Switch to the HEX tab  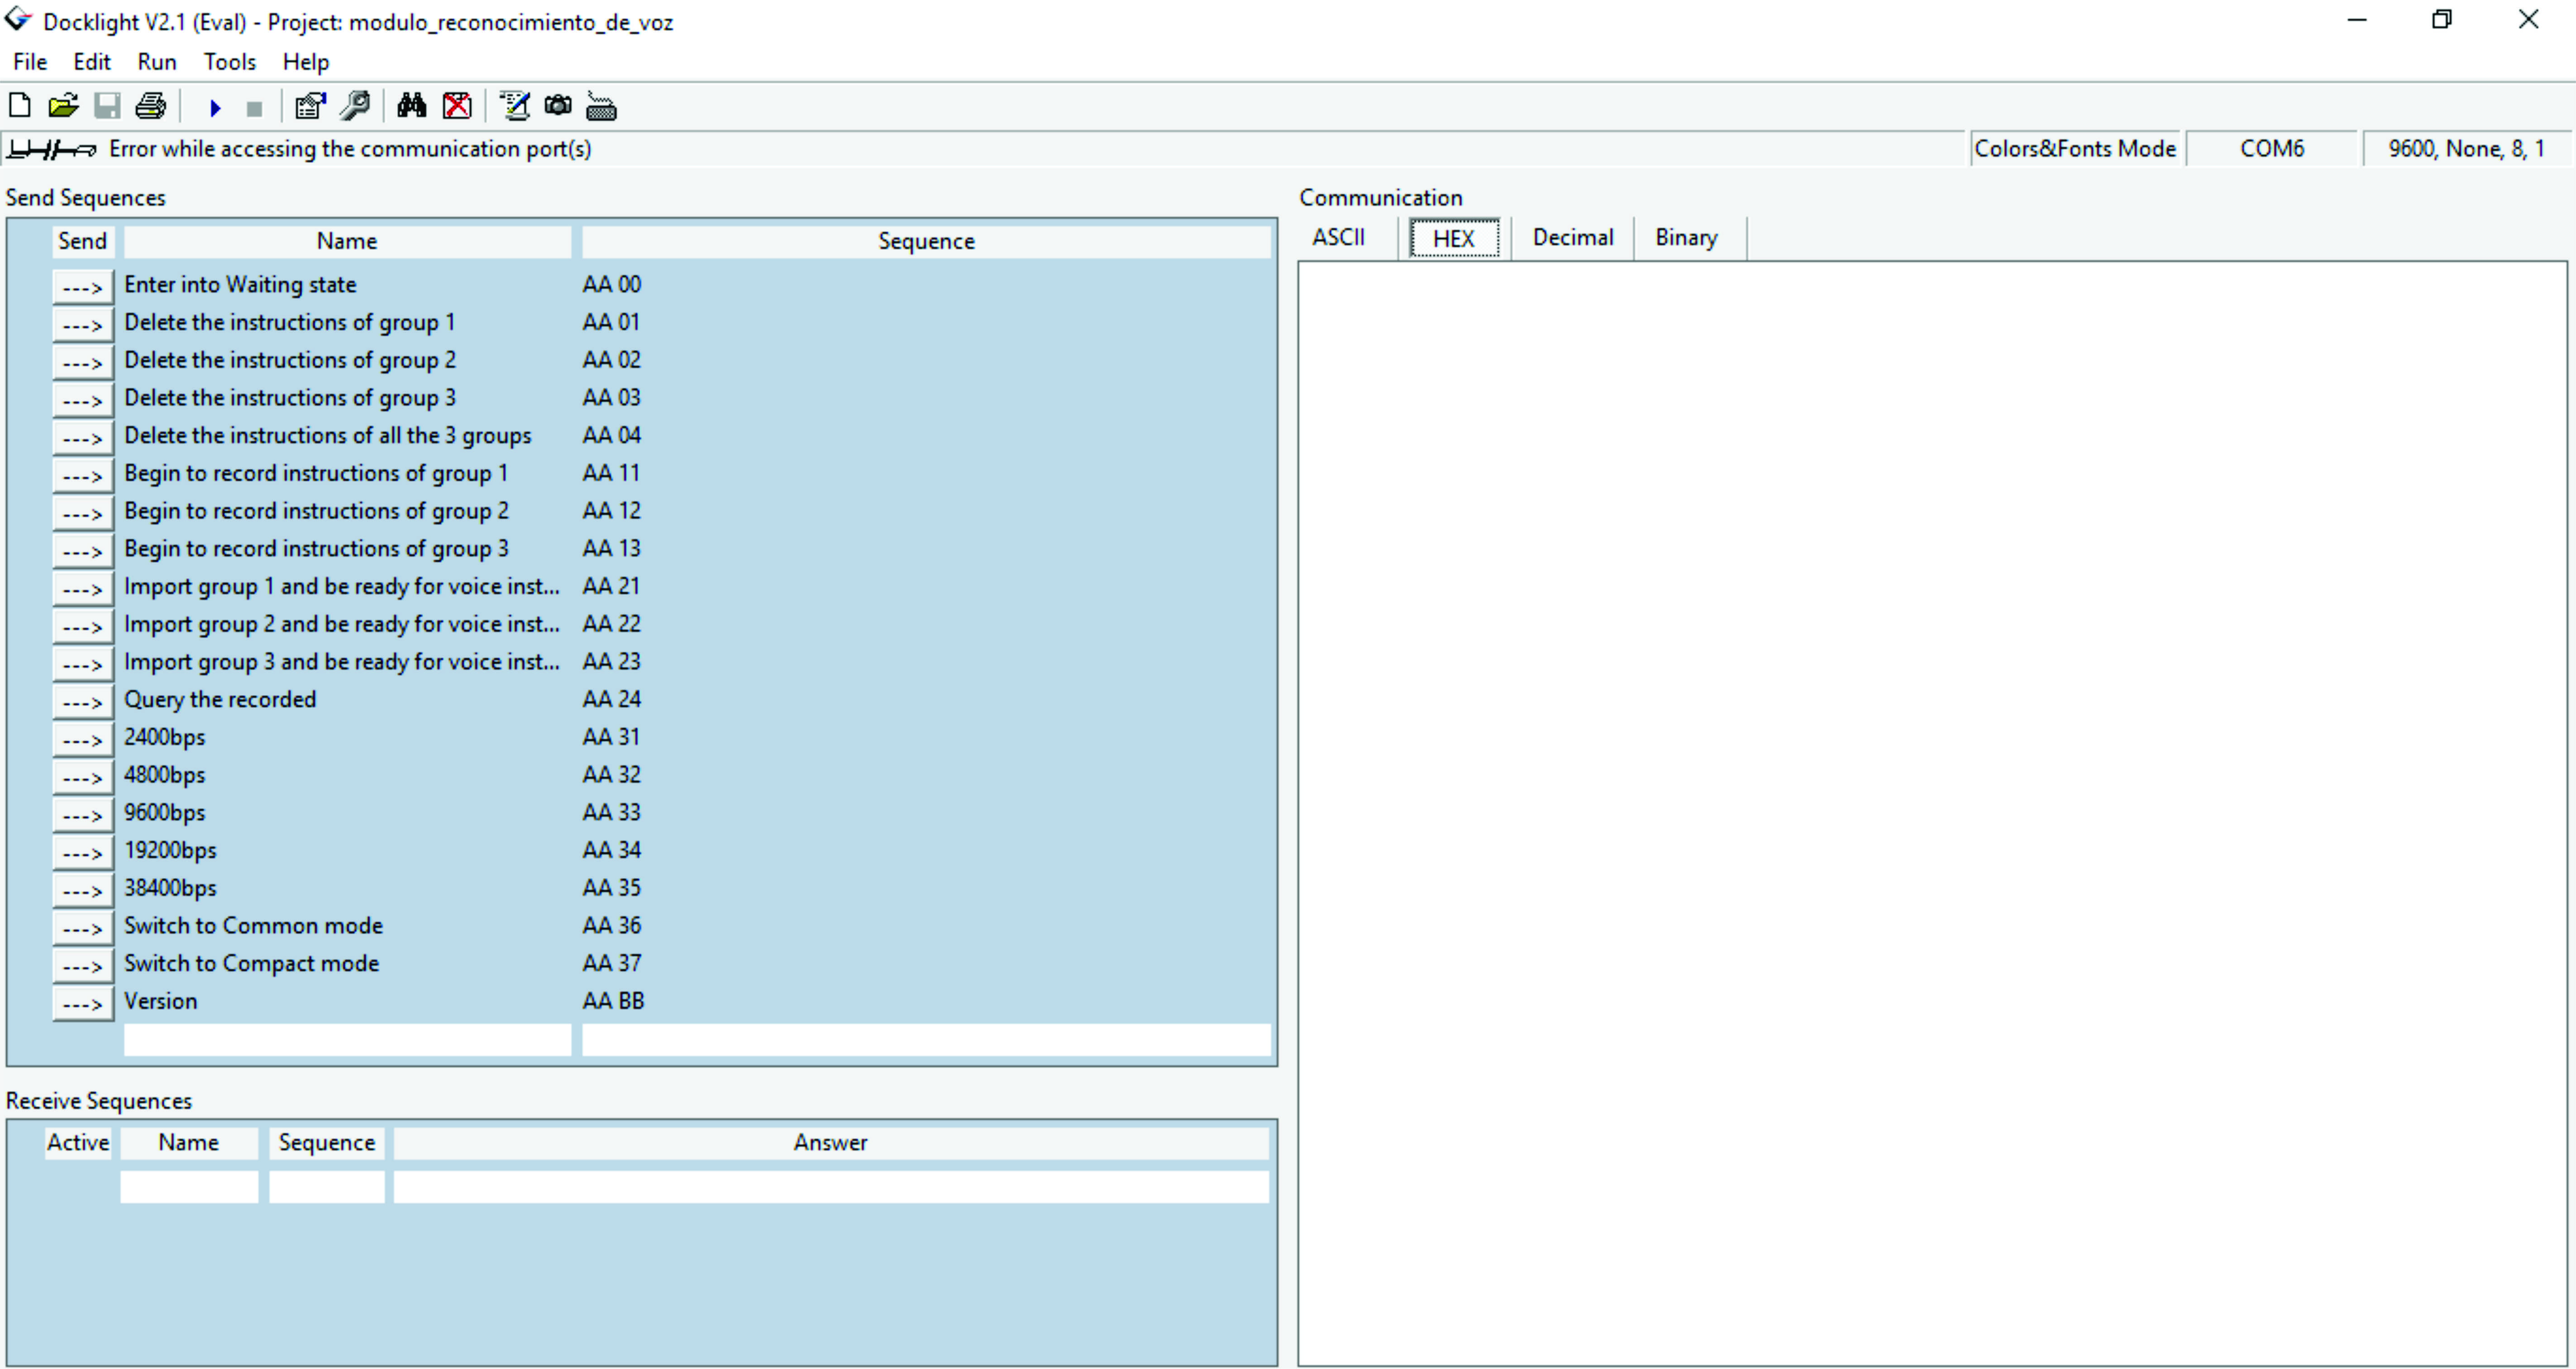(x=1454, y=238)
